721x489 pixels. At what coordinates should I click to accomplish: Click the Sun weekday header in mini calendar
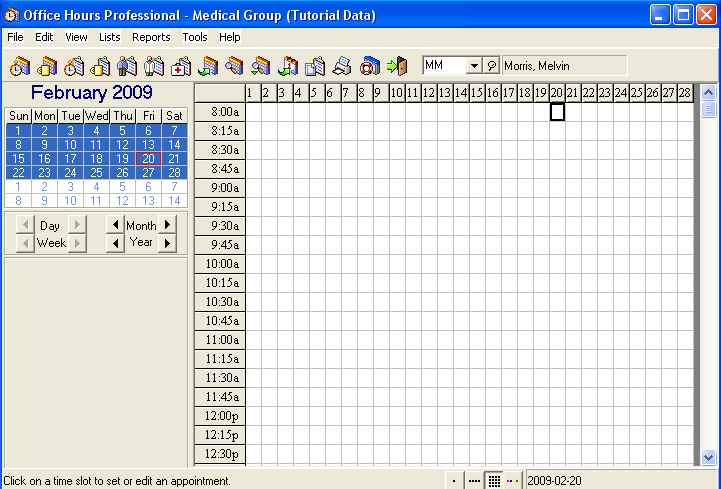pyautogui.click(x=19, y=116)
